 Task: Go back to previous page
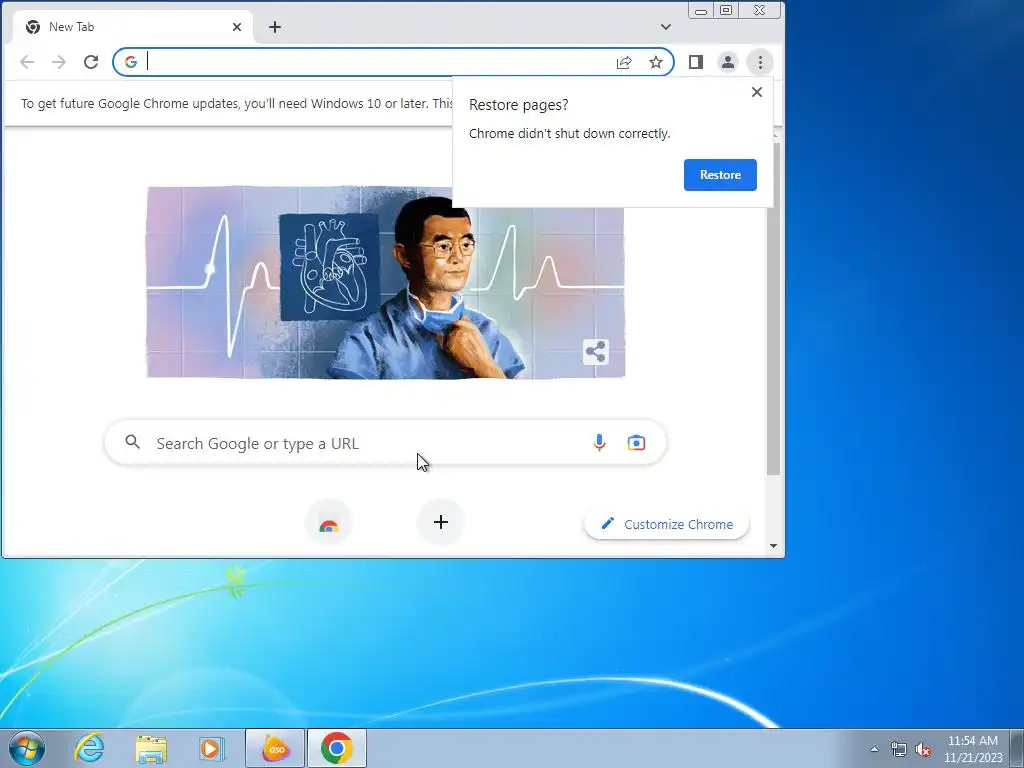click(27, 62)
